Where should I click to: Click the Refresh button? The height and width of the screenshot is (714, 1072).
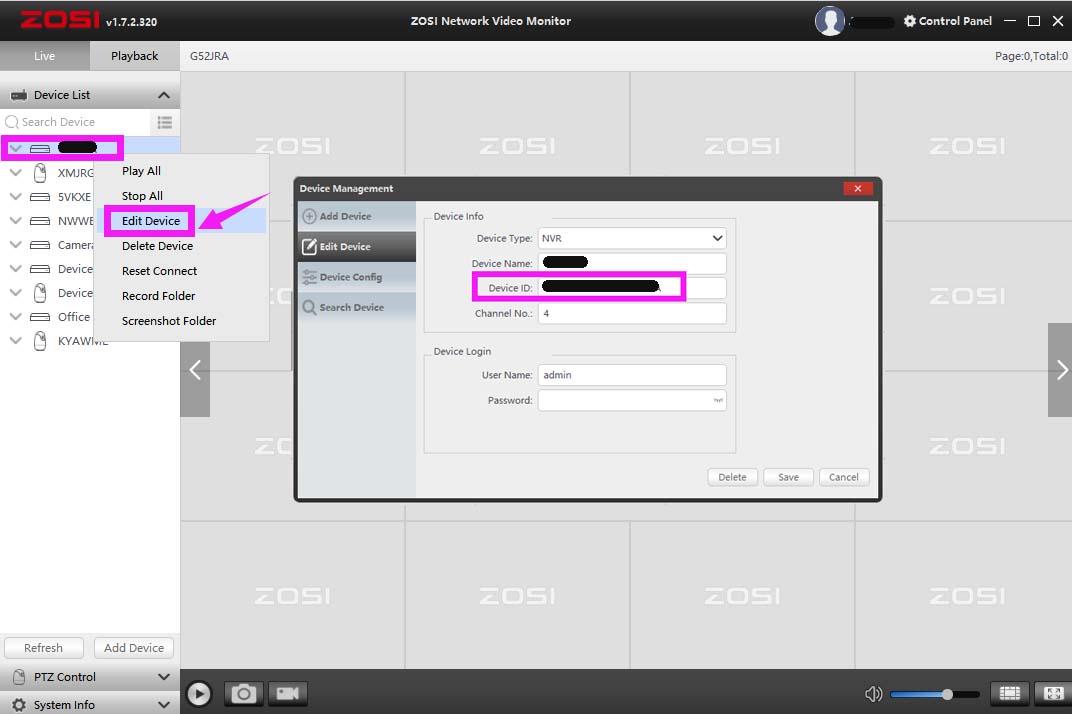[x=44, y=648]
